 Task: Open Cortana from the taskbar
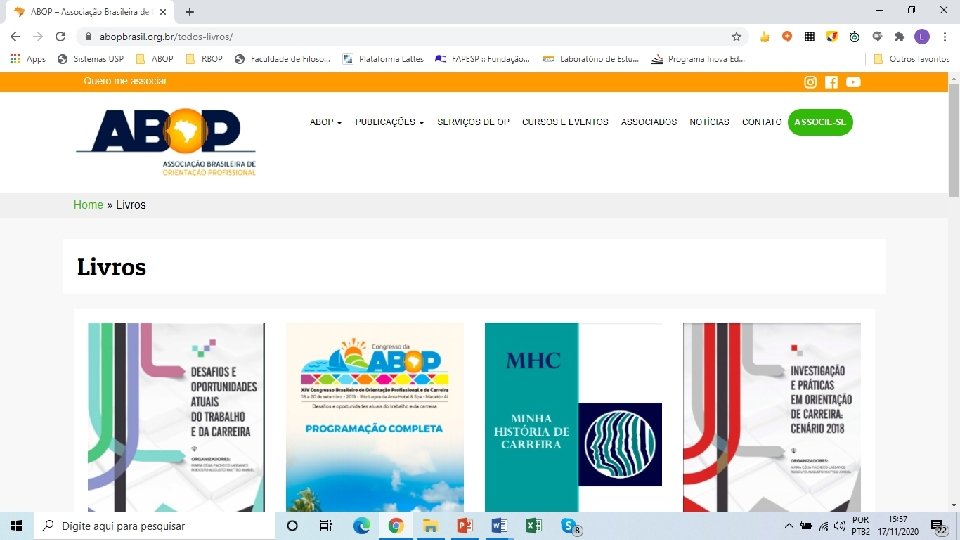click(x=292, y=526)
